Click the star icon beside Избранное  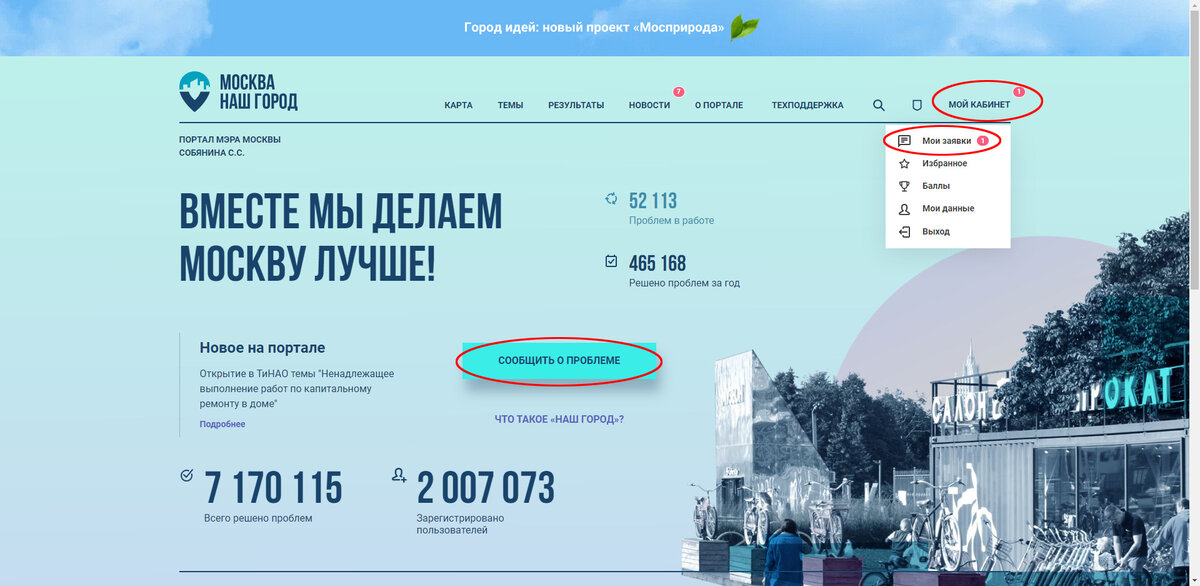click(x=904, y=163)
